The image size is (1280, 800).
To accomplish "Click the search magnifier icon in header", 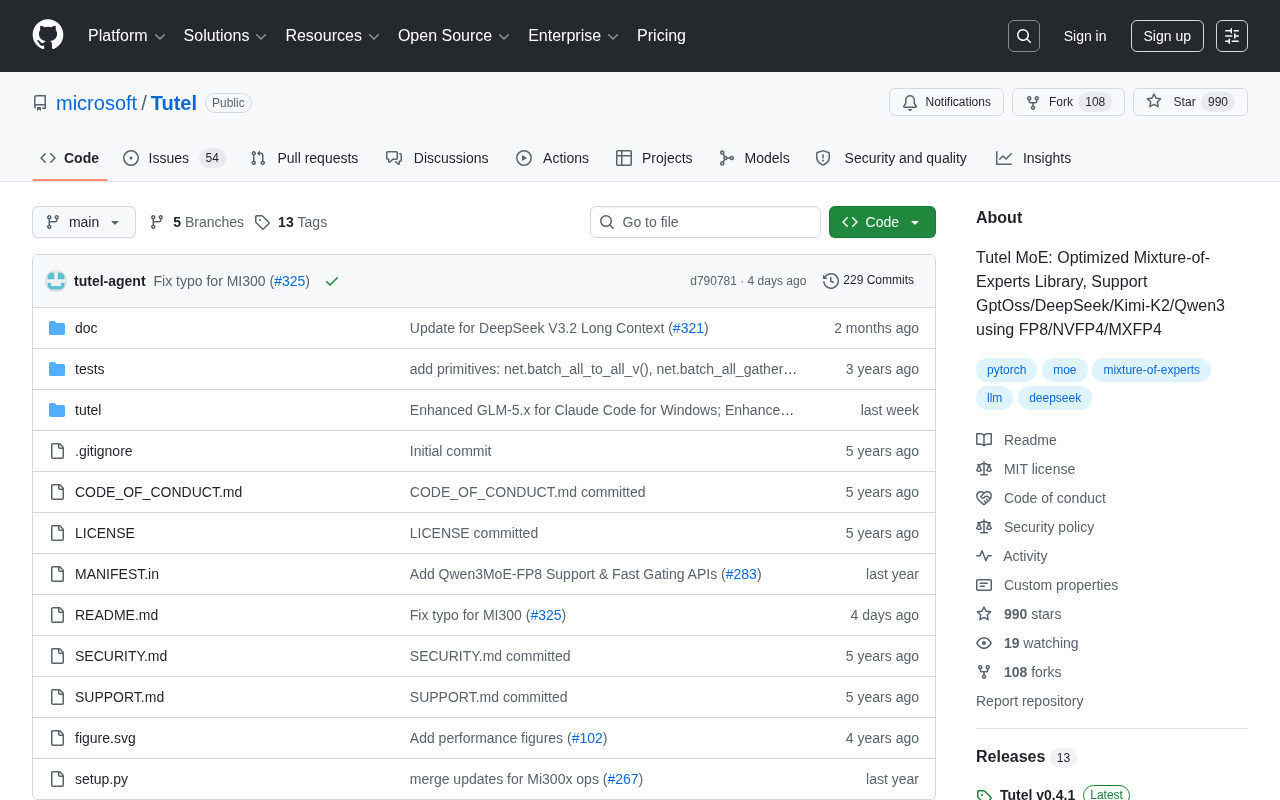I will [x=1024, y=36].
